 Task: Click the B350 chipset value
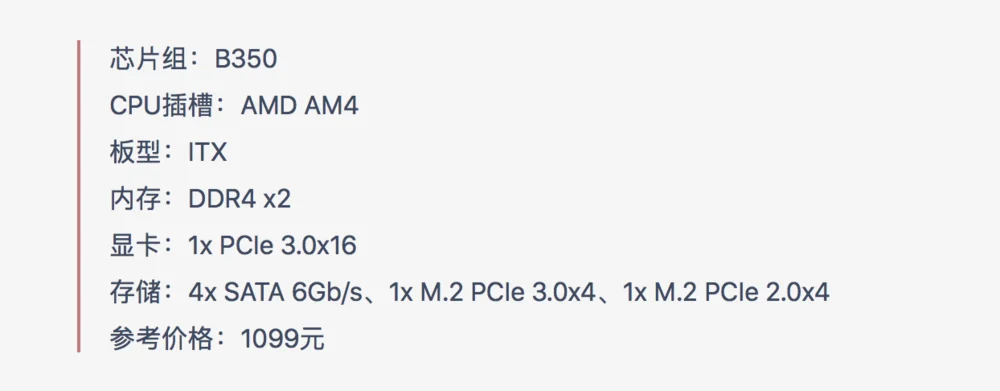pos(246,60)
